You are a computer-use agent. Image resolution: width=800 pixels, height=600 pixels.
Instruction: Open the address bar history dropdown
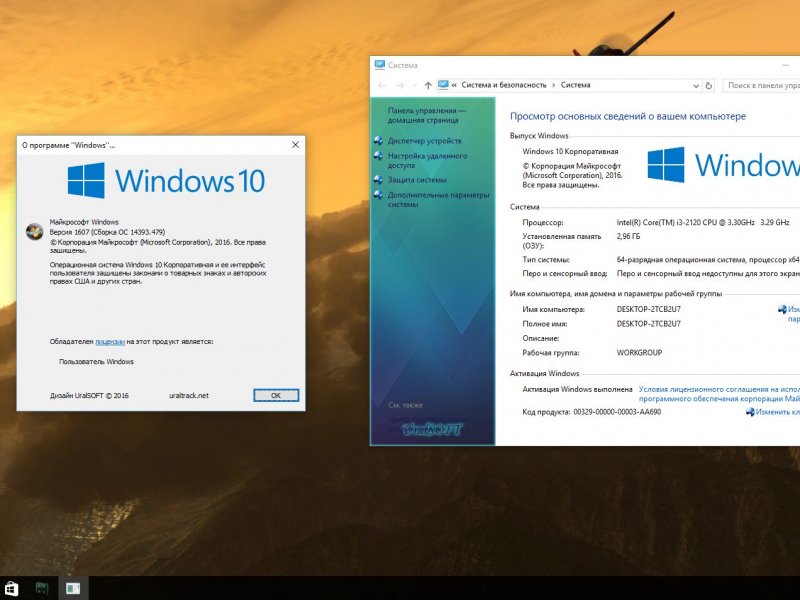pyautogui.click(x=695, y=86)
